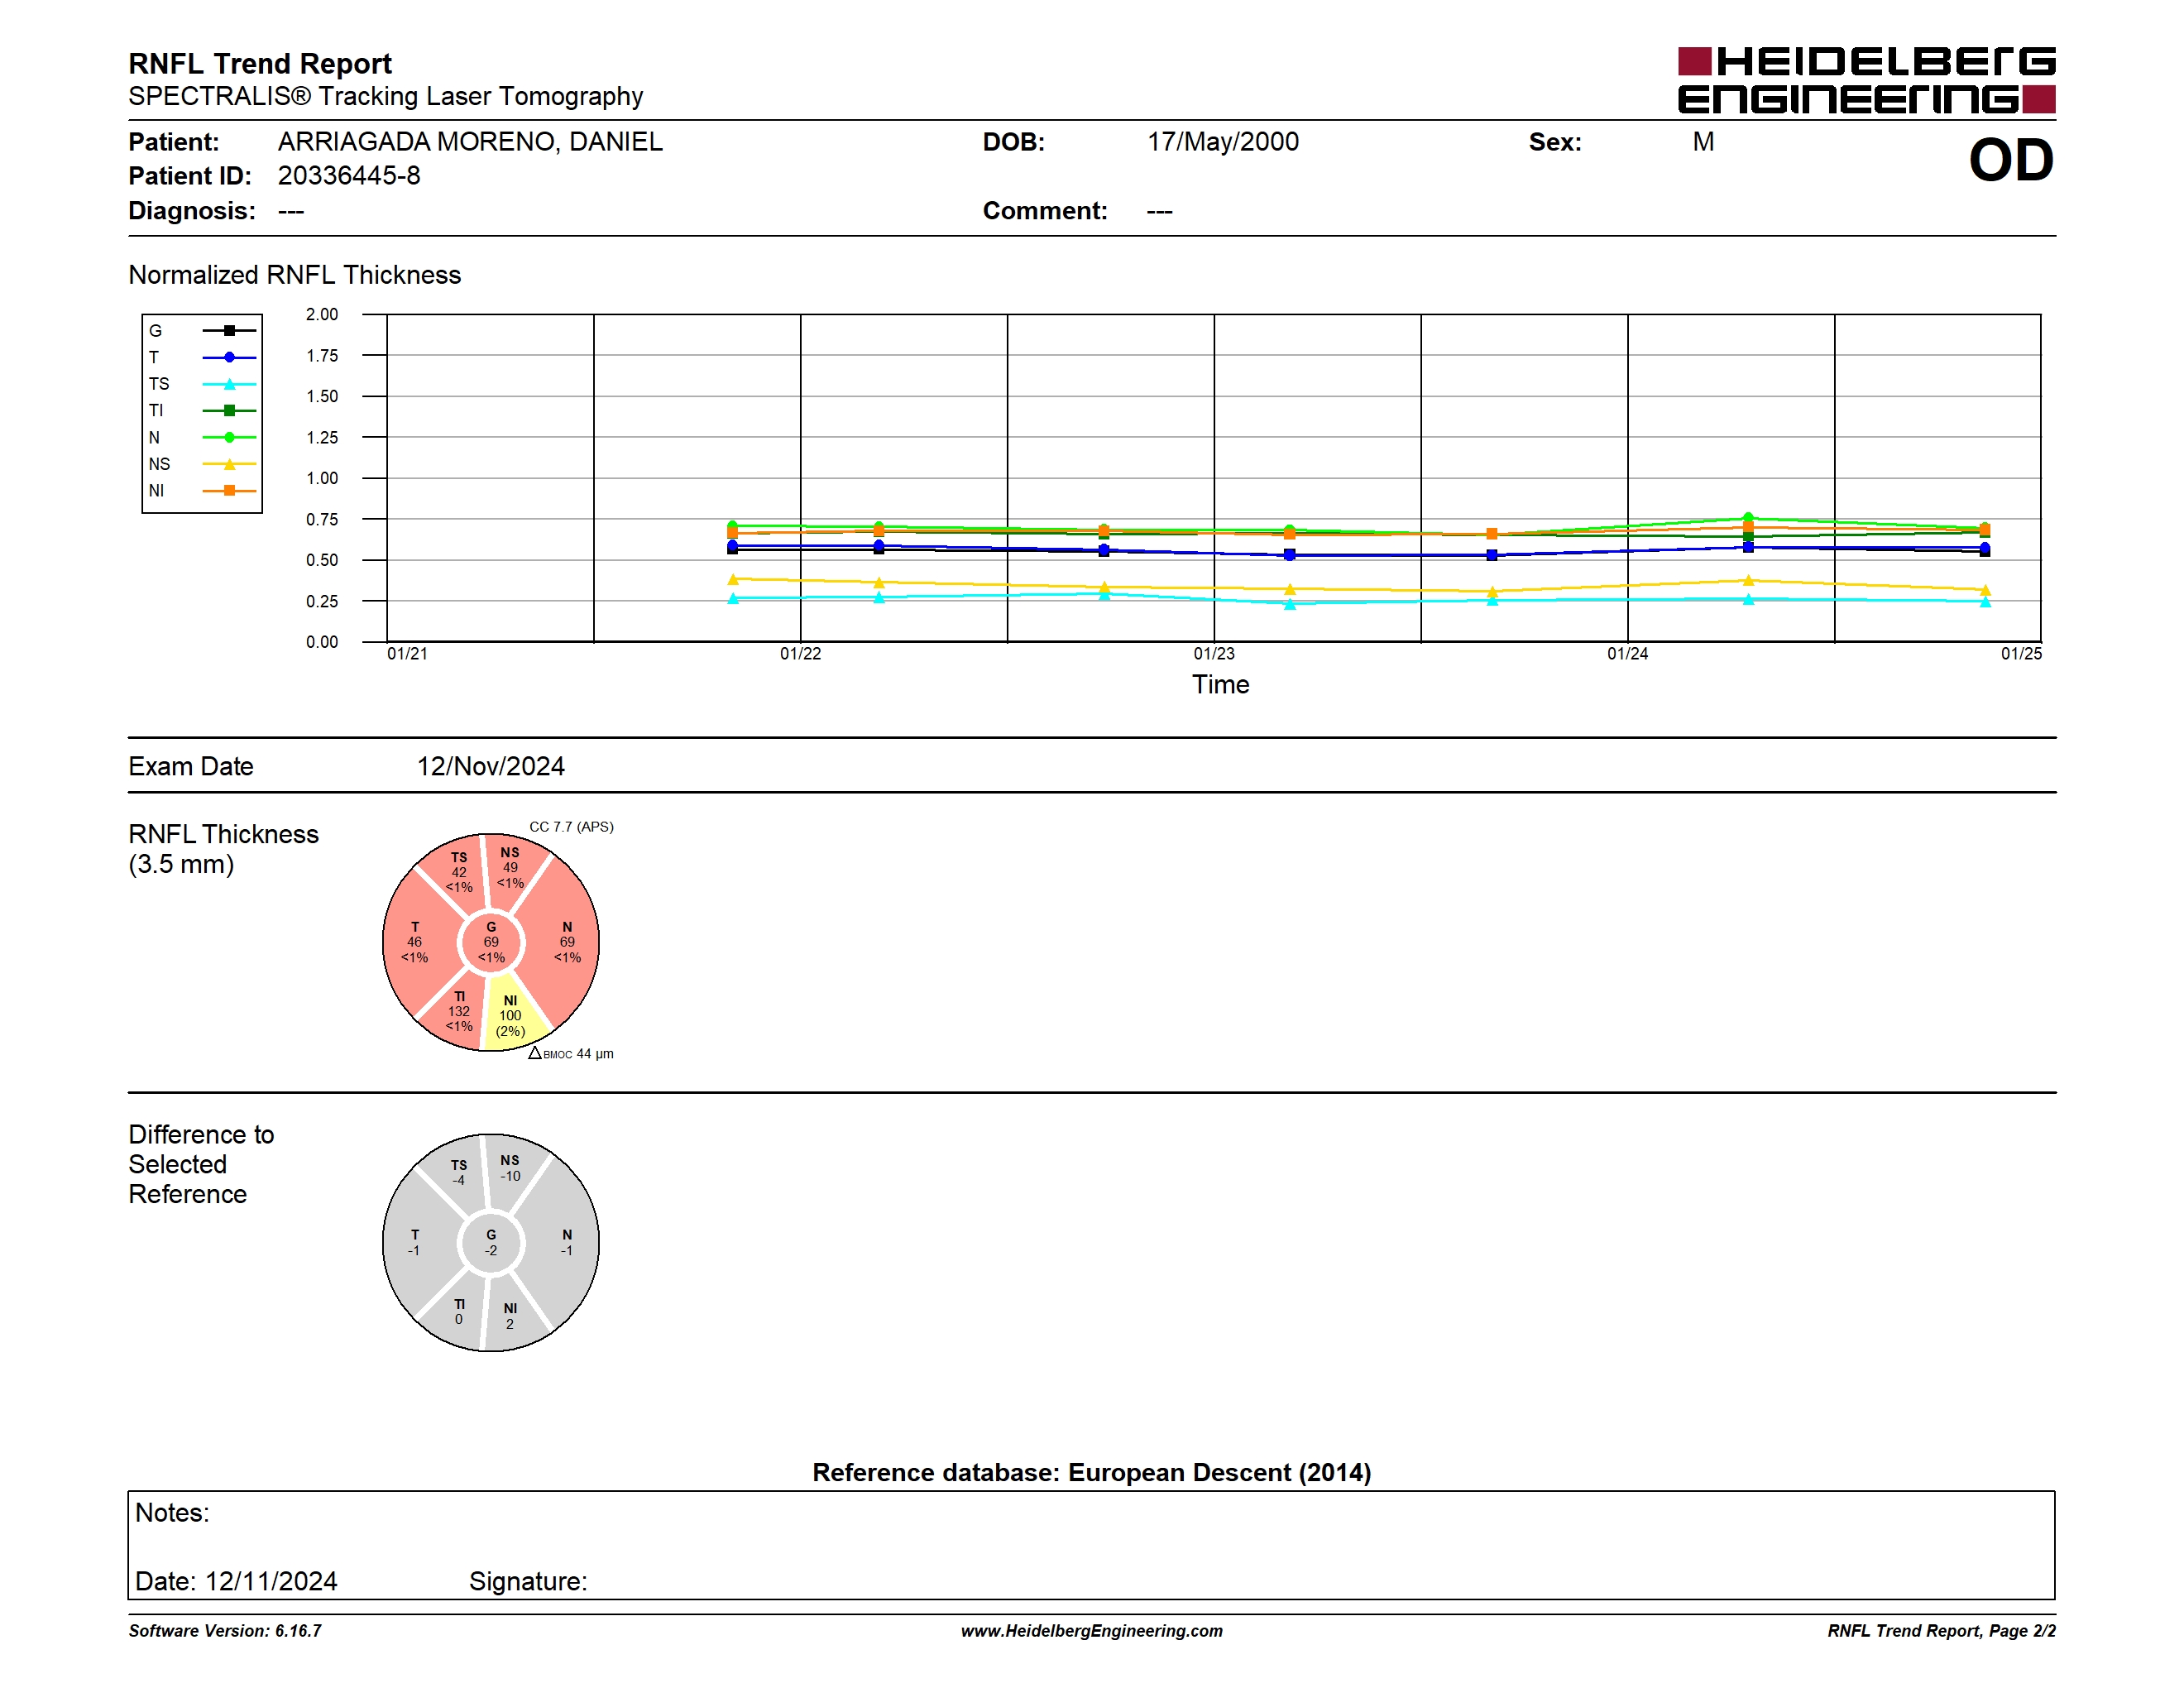The width and height of the screenshot is (2184, 1688).
Task: Click the OD eye label
Action: tap(2011, 160)
